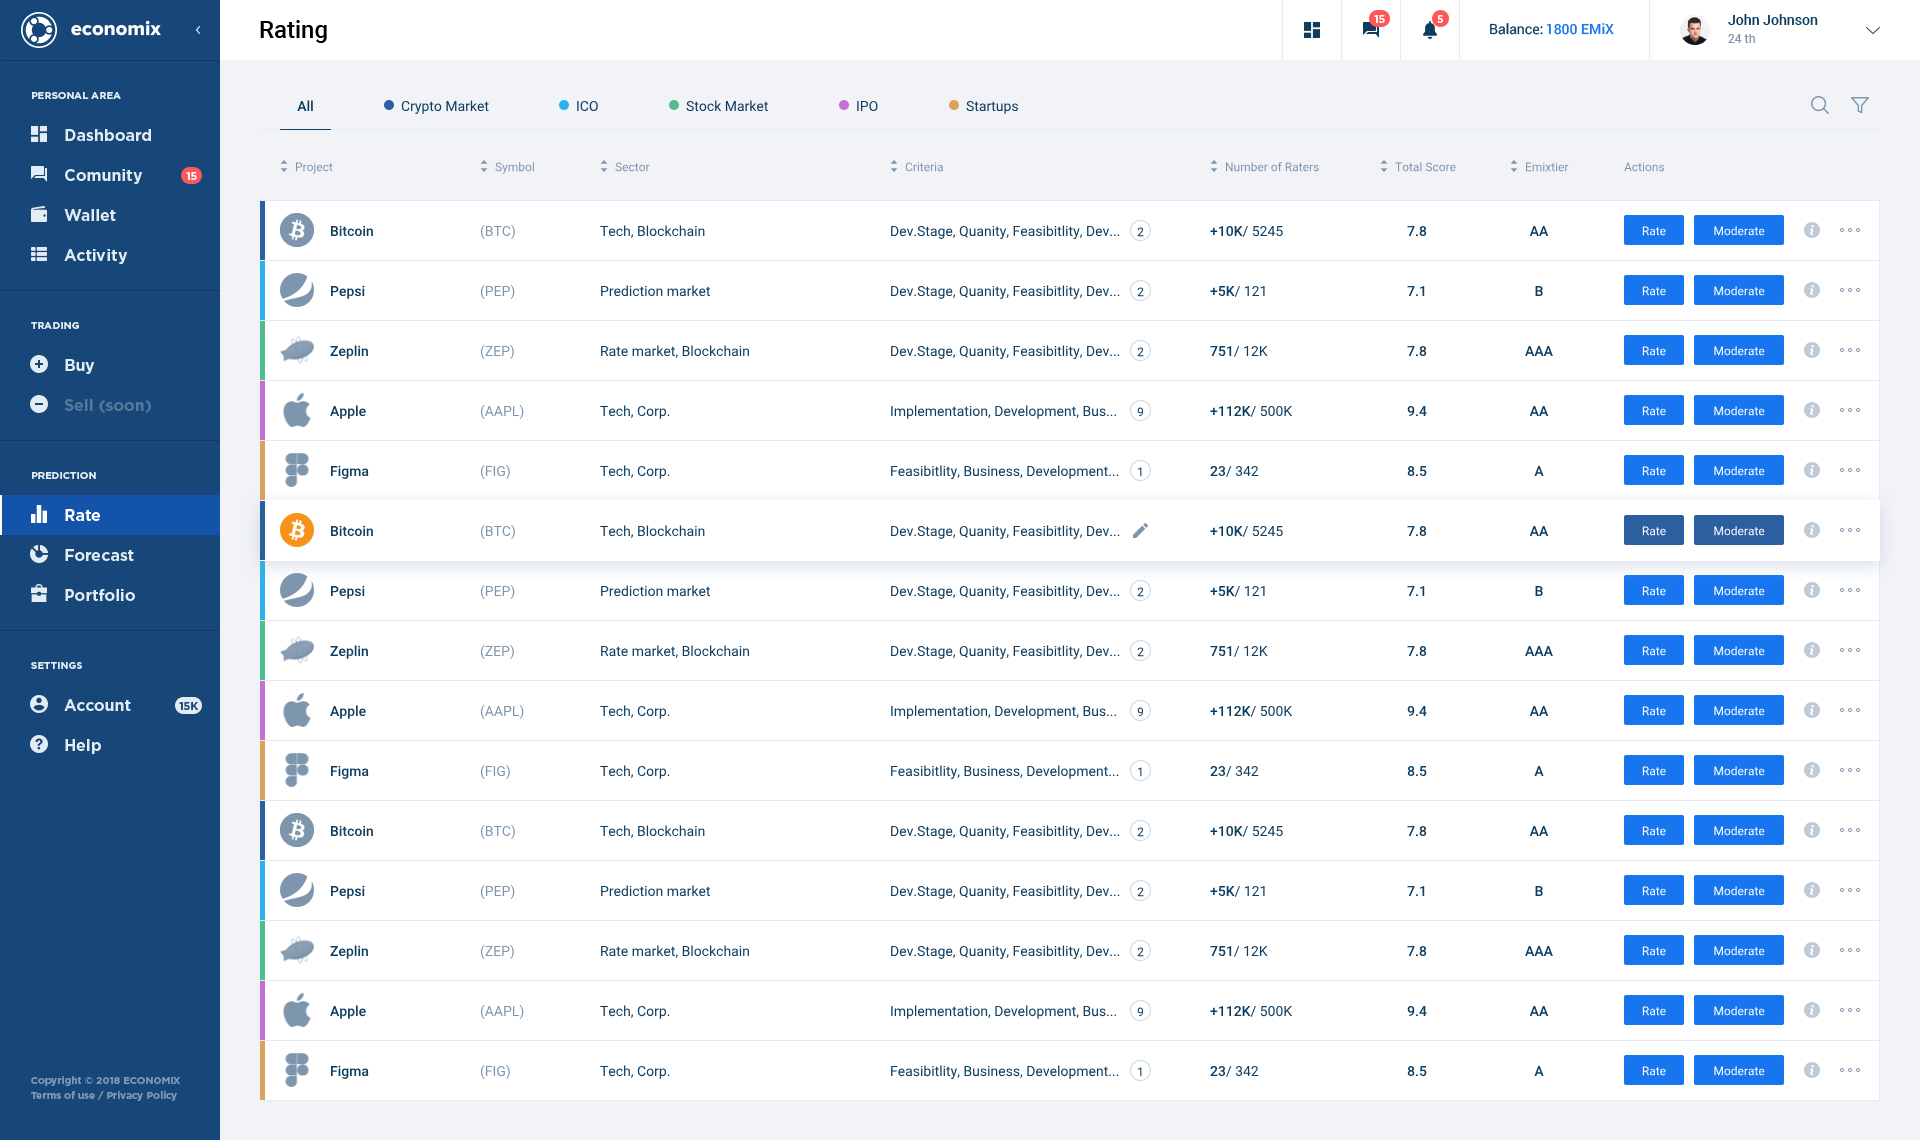Open chat messages icon with 15 badge
This screenshot has width=1920, height=1140.
click(x=1371, y=30)
